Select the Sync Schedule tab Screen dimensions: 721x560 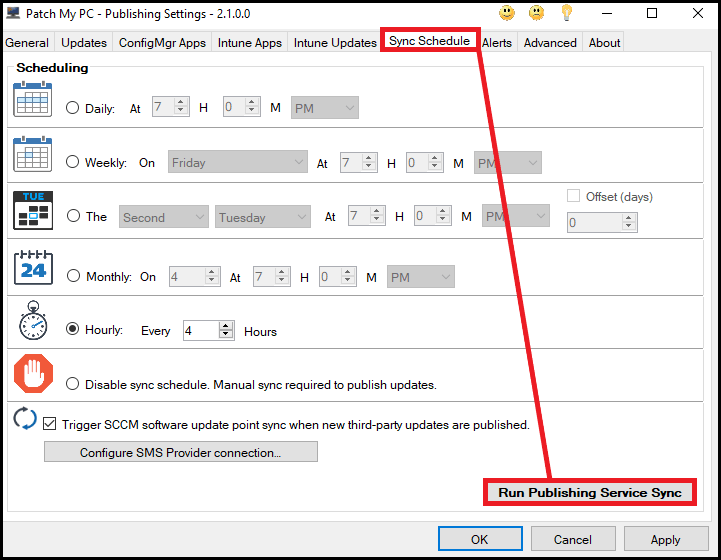pos(429,40)
